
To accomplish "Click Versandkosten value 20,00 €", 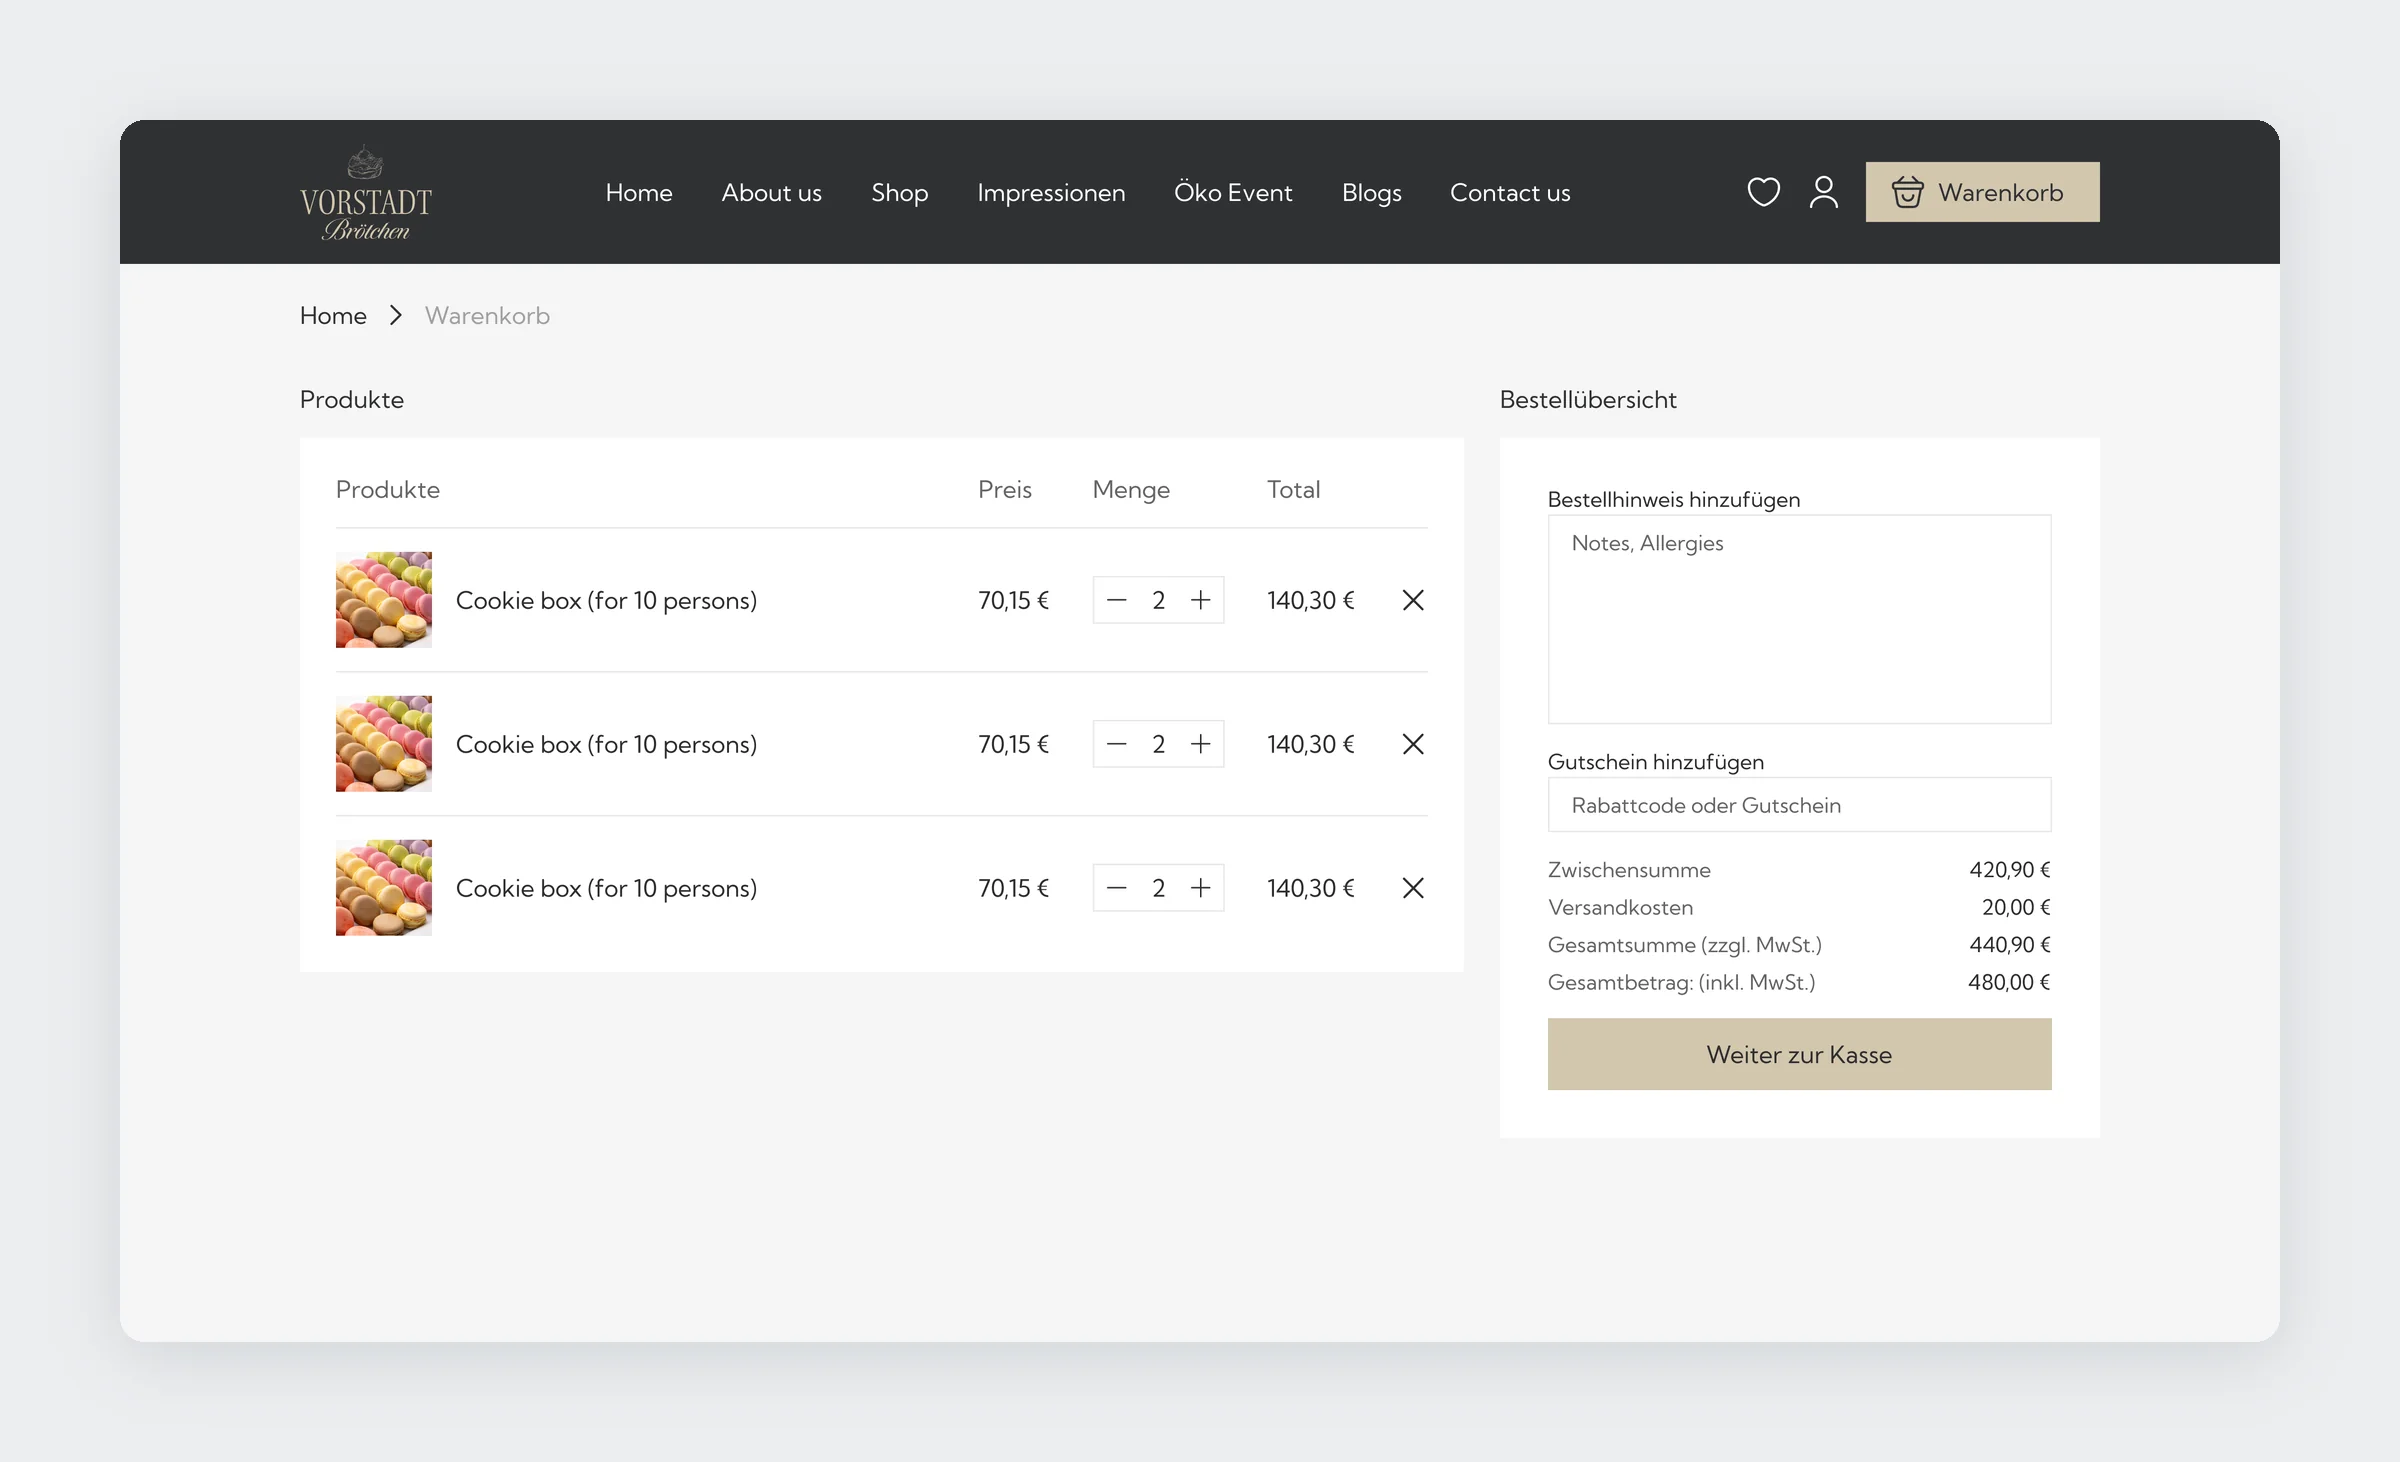I will pyautogui.click(x=2016, y=907).
